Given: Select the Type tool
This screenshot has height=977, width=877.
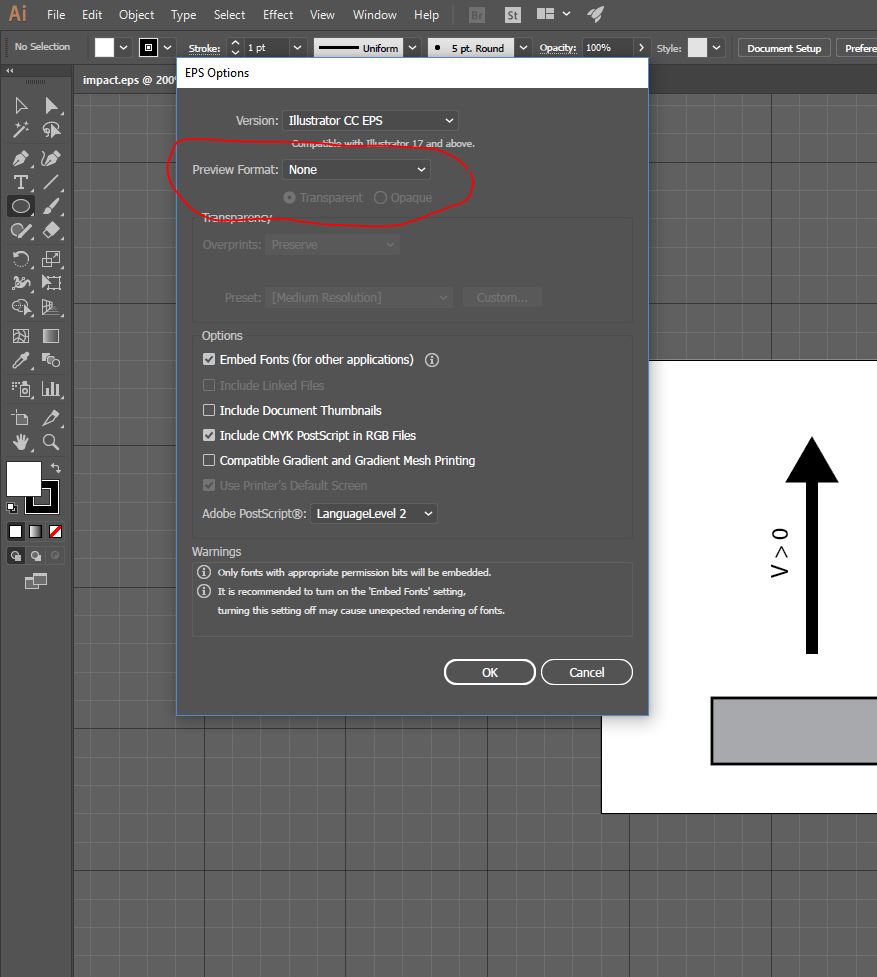Looking at the screenshot, I should click(21, 182).
